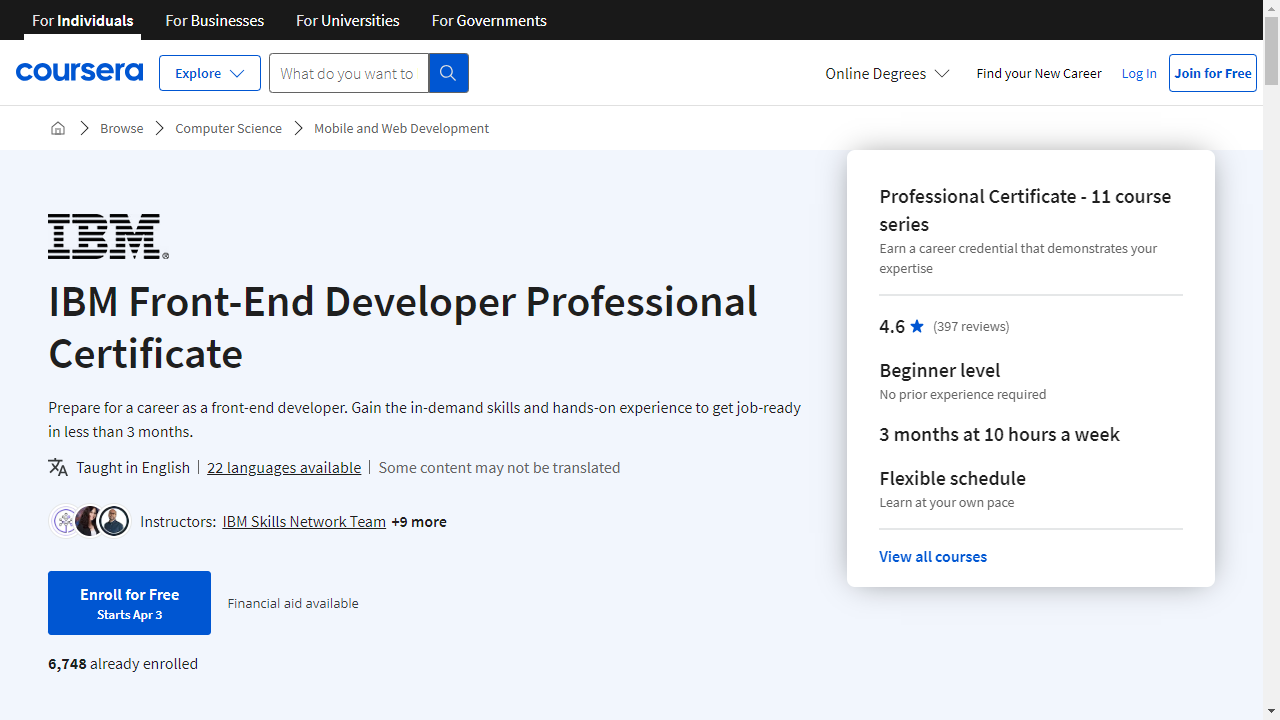The image size is (1280, 720).
Task: Click the IBM logo
Action: pyautogui.click(x=108, y=237)
